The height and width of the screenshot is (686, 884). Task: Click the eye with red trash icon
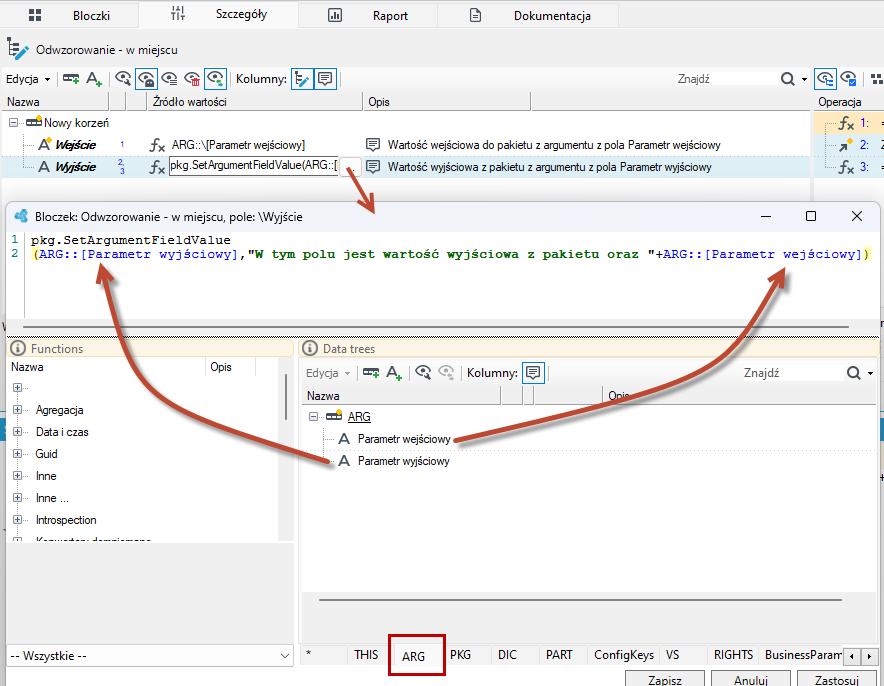pos(193,79)
